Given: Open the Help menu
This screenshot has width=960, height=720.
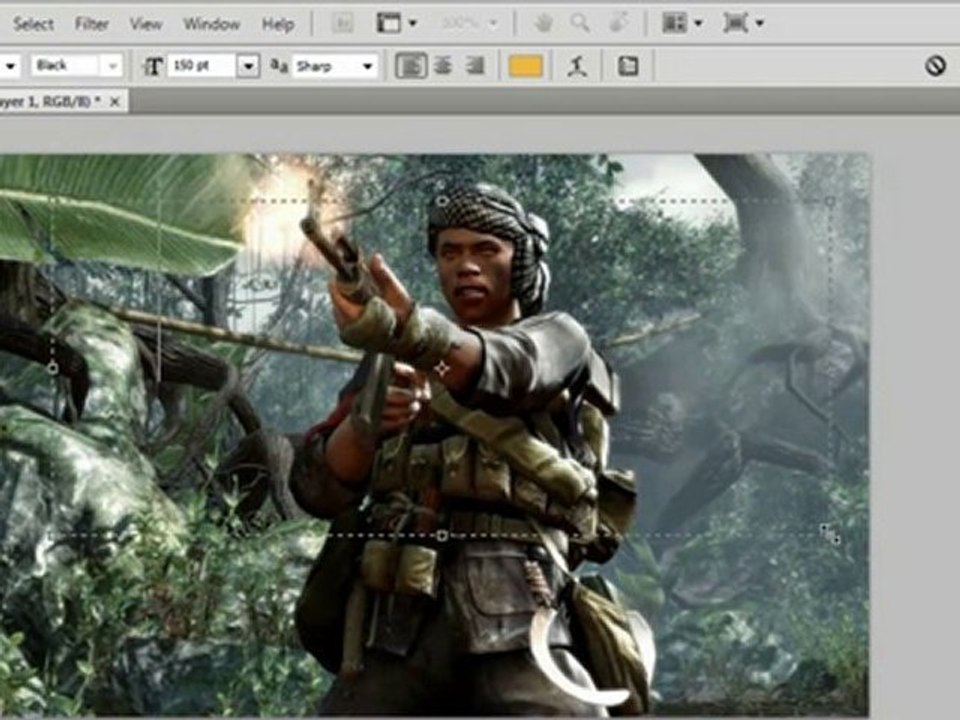Looking at the screenshot, I should click(x=278, y=24).
